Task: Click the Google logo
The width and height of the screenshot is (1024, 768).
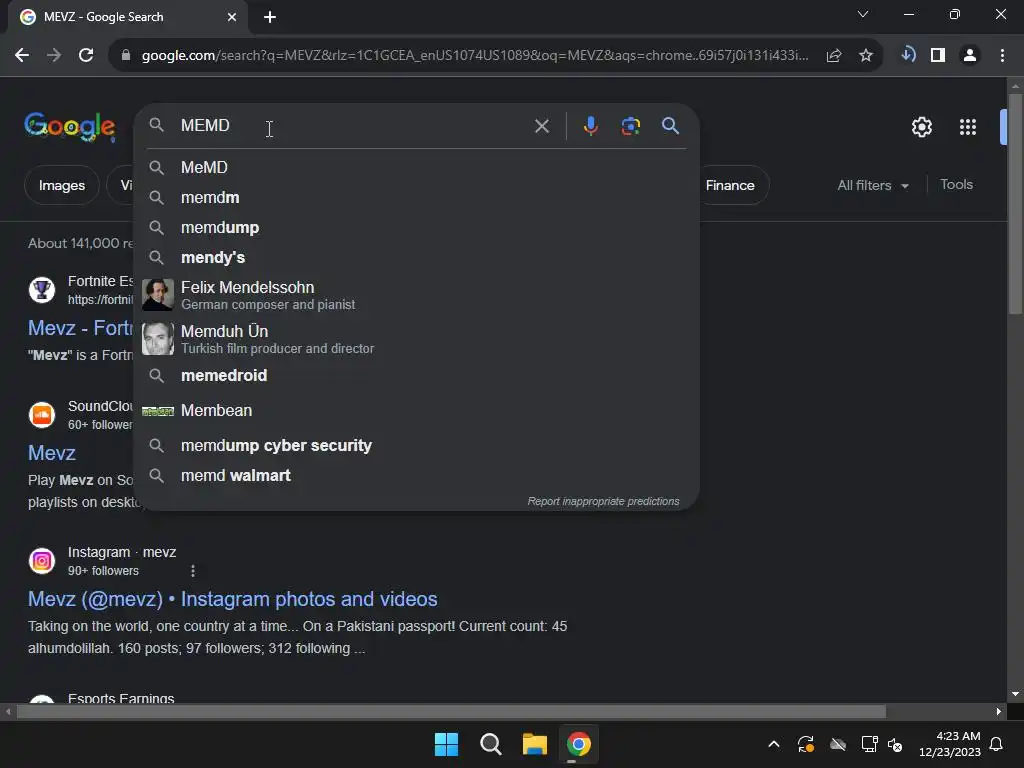Action: pos(70,127)
